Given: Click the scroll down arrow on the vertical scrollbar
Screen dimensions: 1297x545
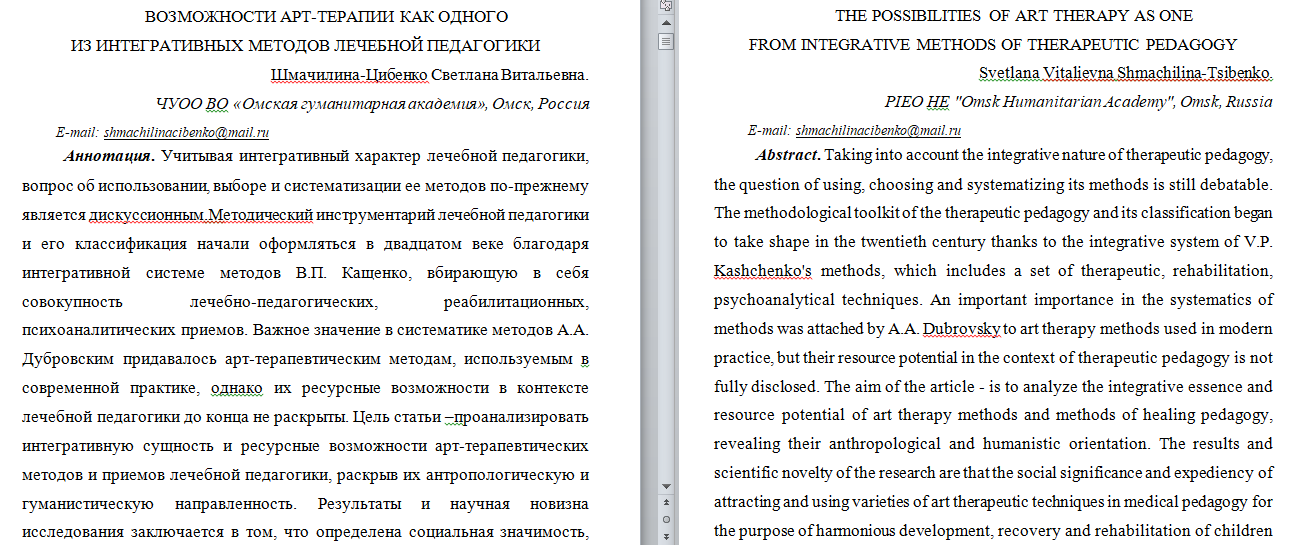Looking at the screenshot, I should coord(666,485).
